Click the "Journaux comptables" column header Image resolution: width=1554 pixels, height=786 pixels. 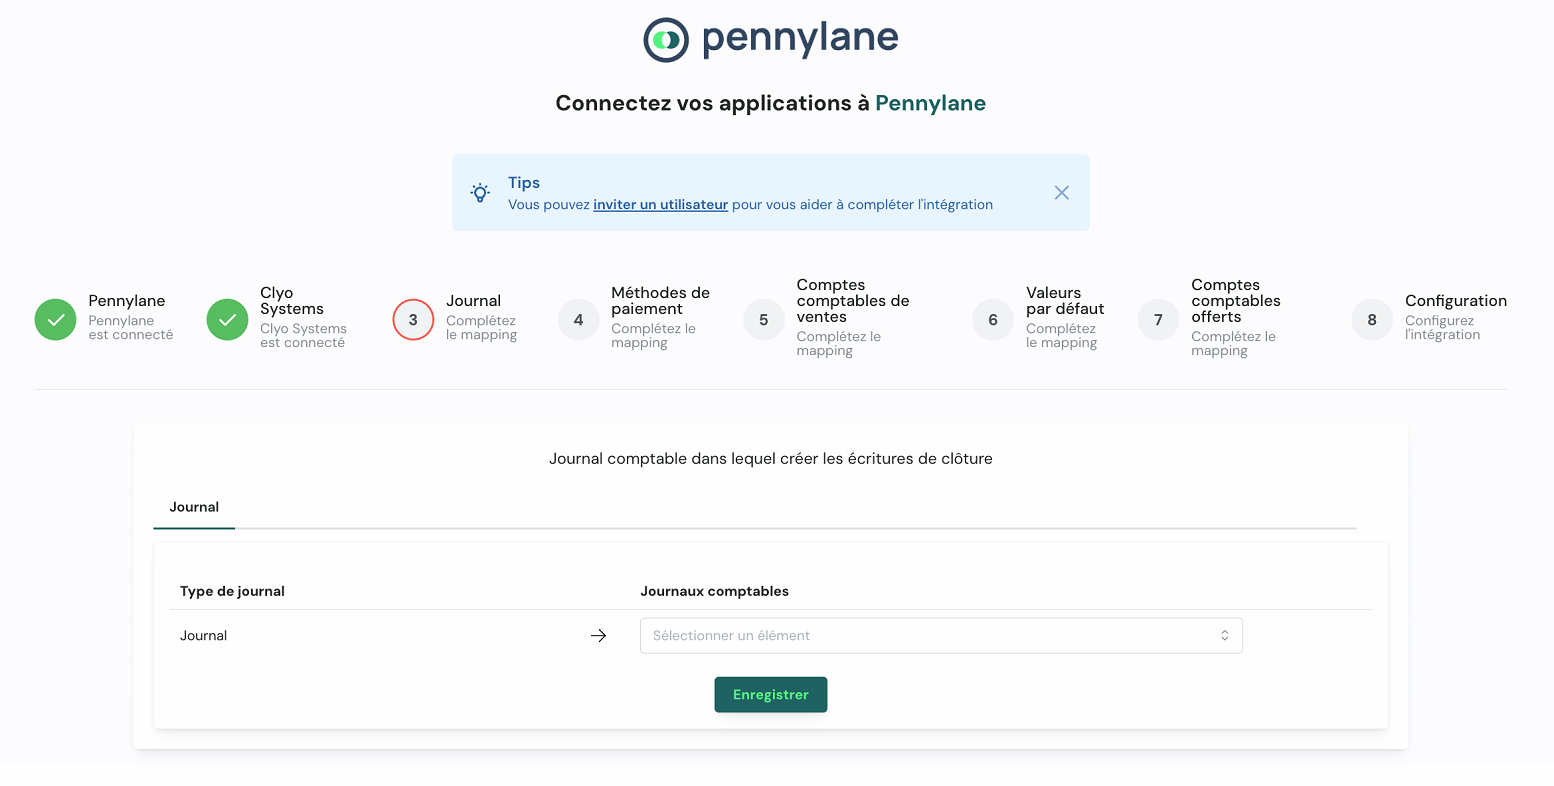[x=714, y=591]
